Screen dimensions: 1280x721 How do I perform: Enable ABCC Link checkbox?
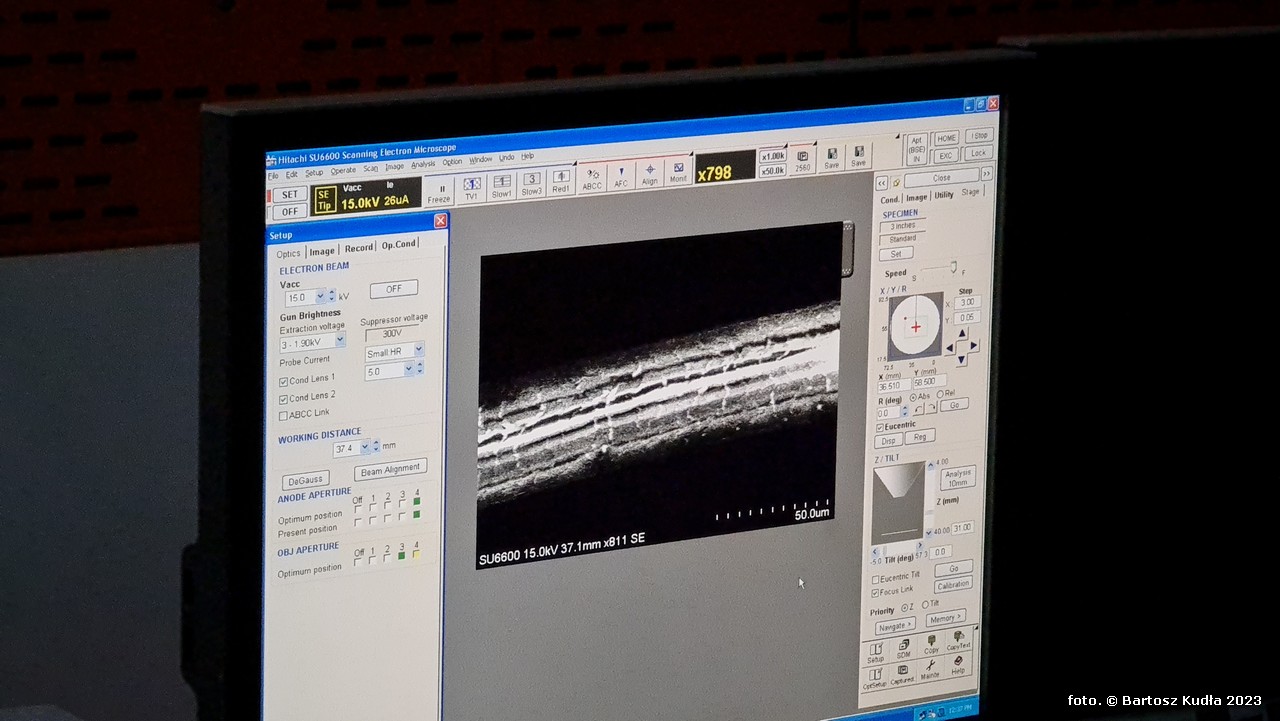point(284,414)
